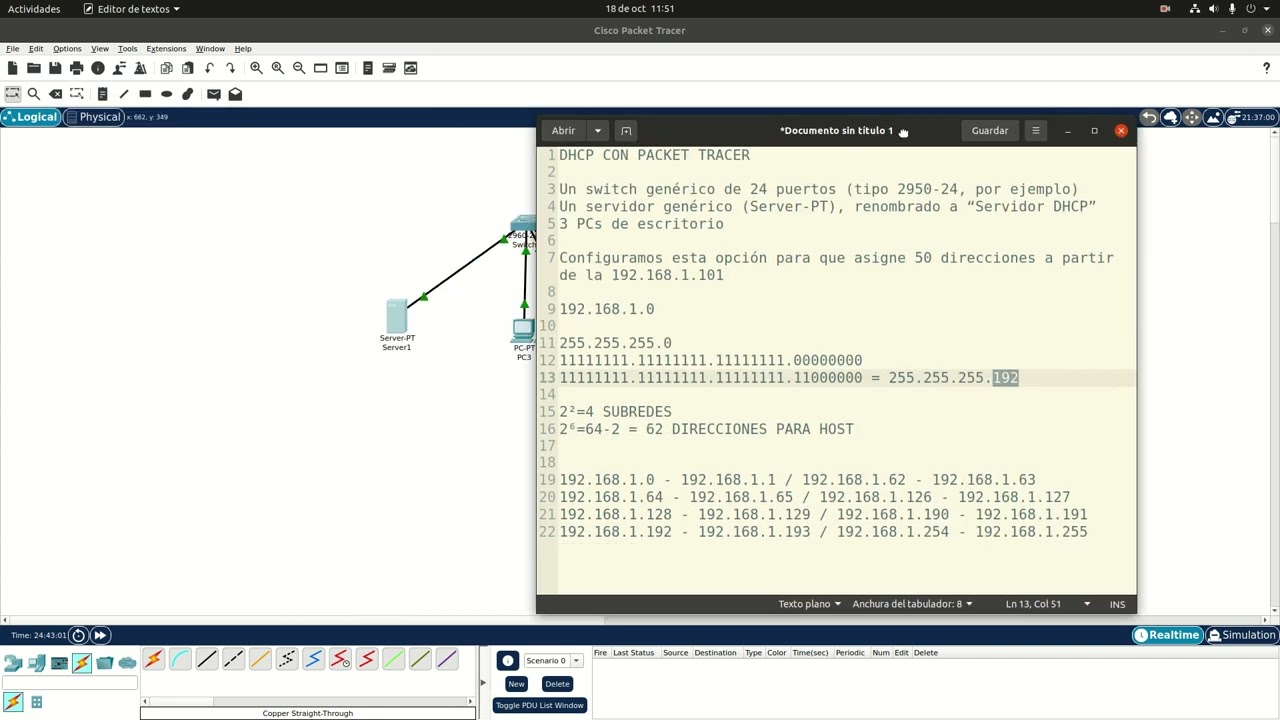The height and width of the screenshot is (720, 1280).
Task: Click the Abrir button in text editor
Action: [x=563, y=131]
